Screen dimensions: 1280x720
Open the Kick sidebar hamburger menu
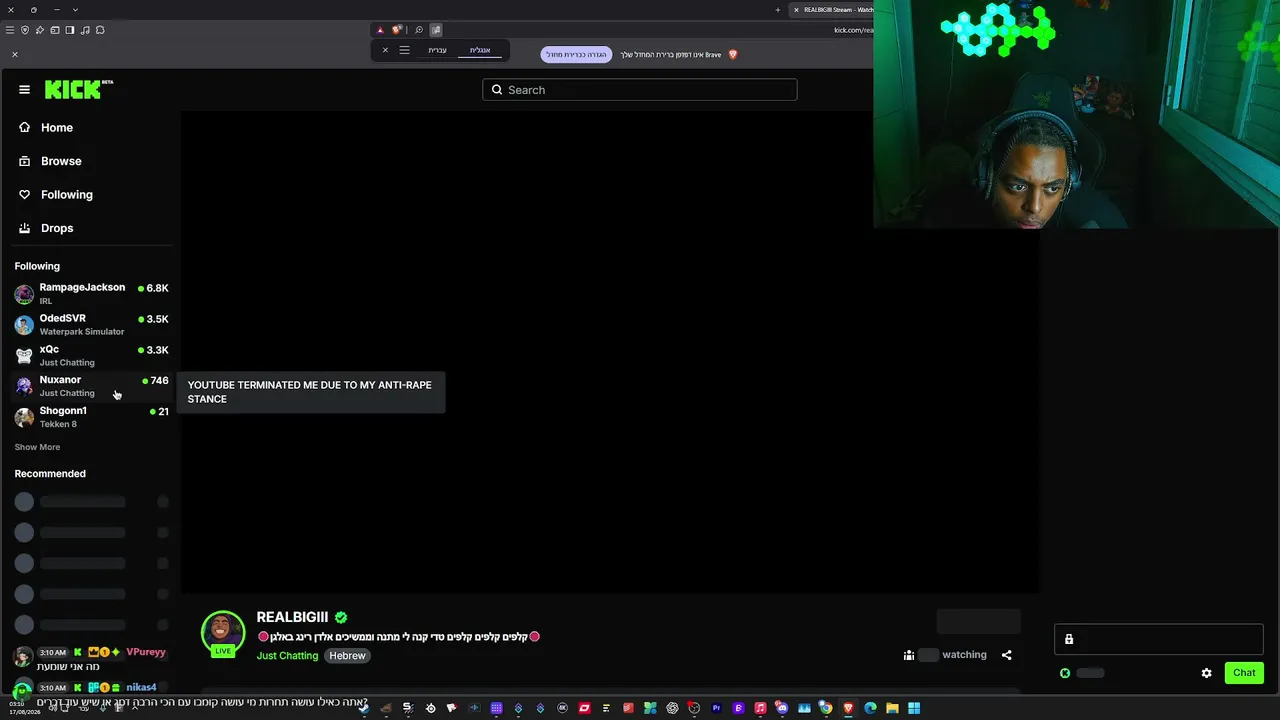(24, 89)
